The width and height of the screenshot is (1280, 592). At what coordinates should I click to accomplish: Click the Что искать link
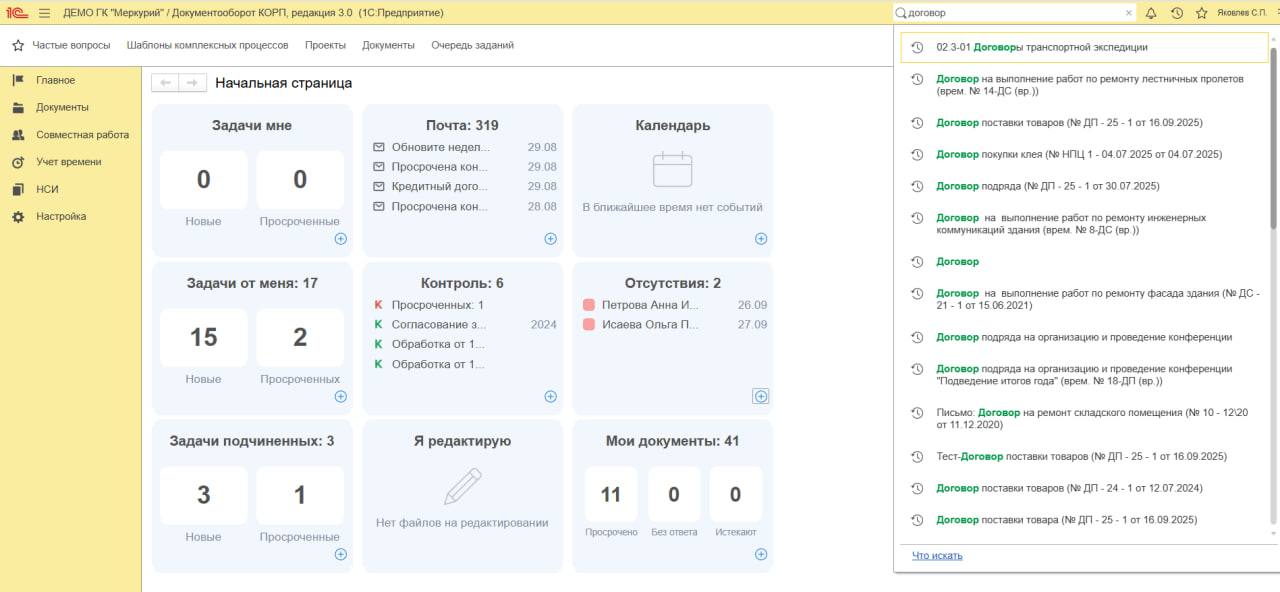pyautogui.click(x=937, y=555)
